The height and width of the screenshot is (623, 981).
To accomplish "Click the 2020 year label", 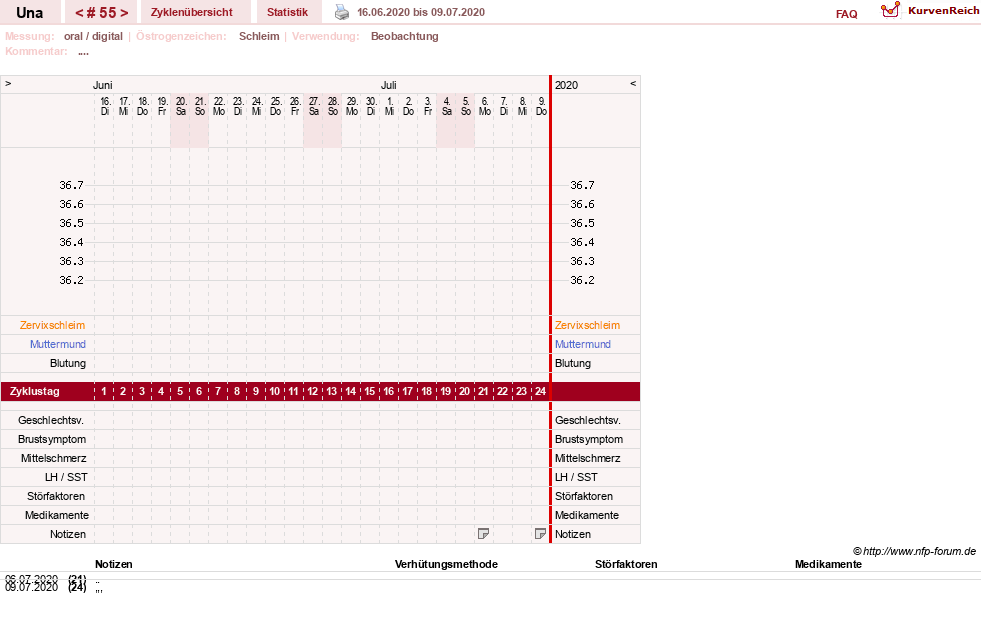I will [566, 85].
